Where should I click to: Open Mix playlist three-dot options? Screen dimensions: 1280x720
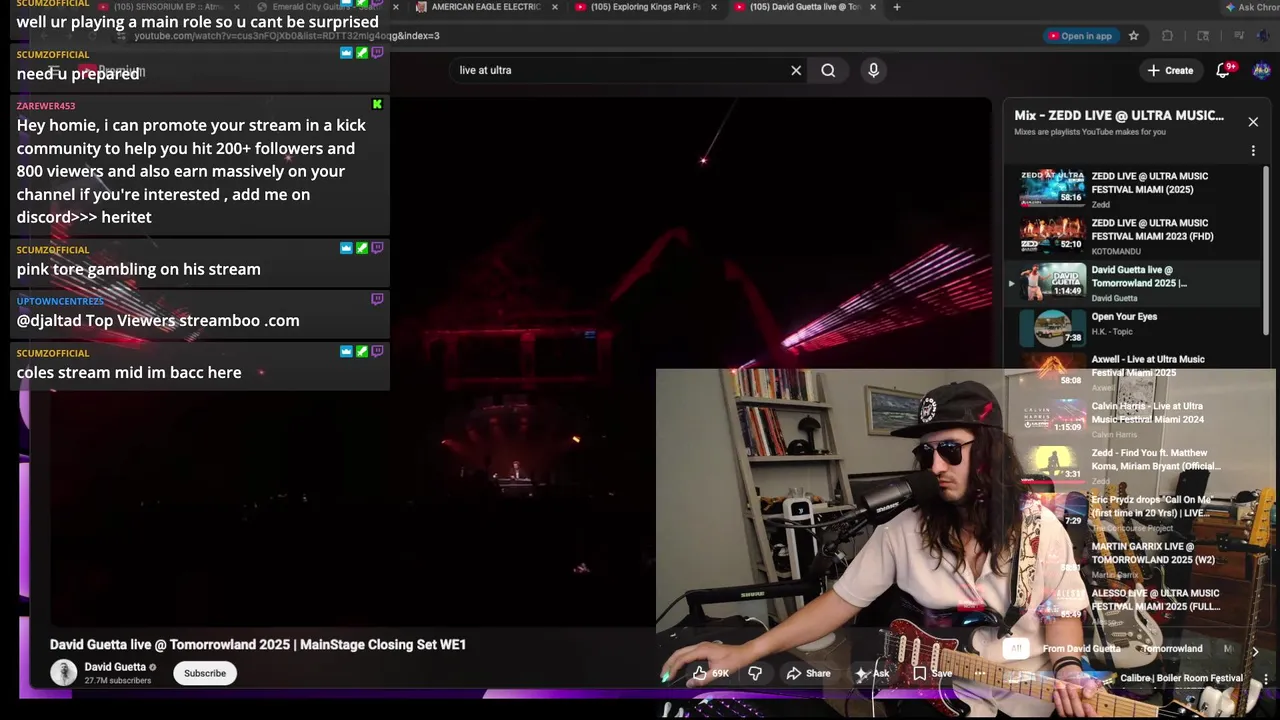[x=1253, y=151]
